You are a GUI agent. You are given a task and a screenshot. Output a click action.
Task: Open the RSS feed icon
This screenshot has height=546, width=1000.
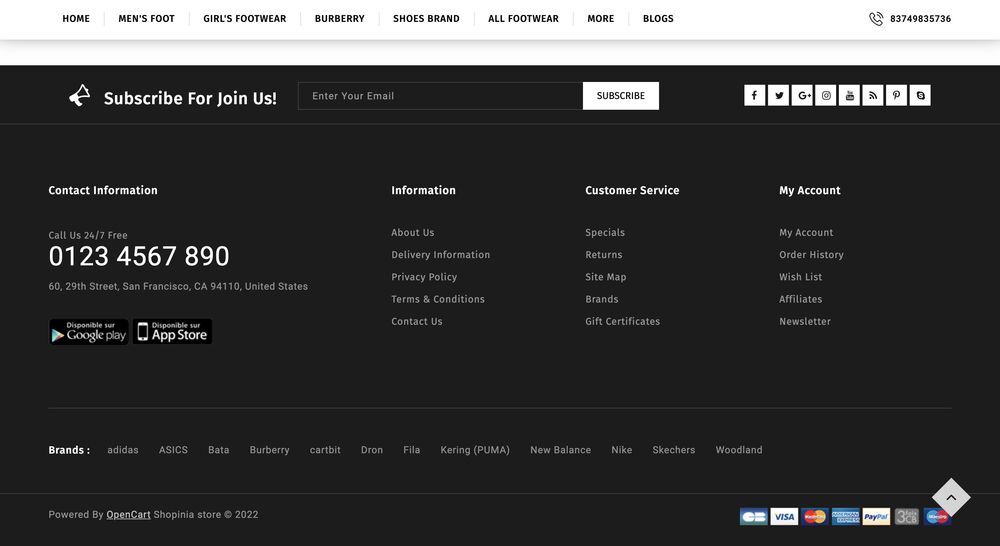click(x=873, y=96)
